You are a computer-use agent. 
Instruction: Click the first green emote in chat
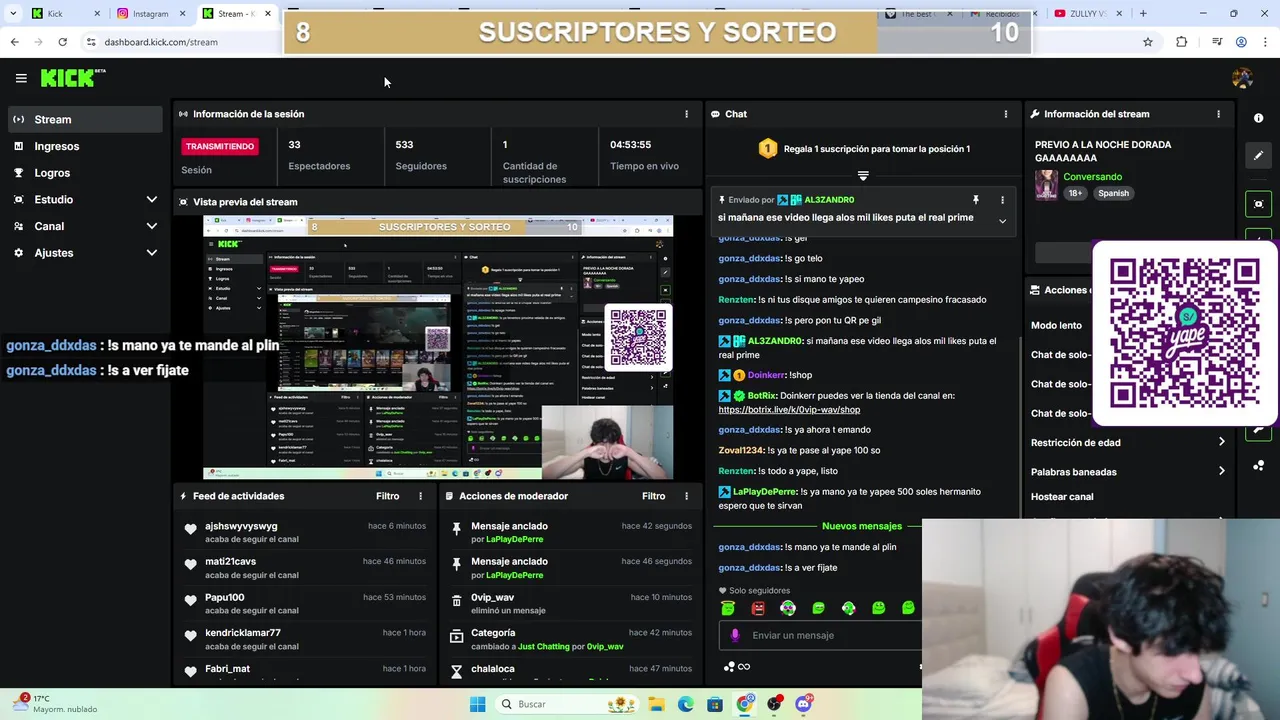coord(728,608)
